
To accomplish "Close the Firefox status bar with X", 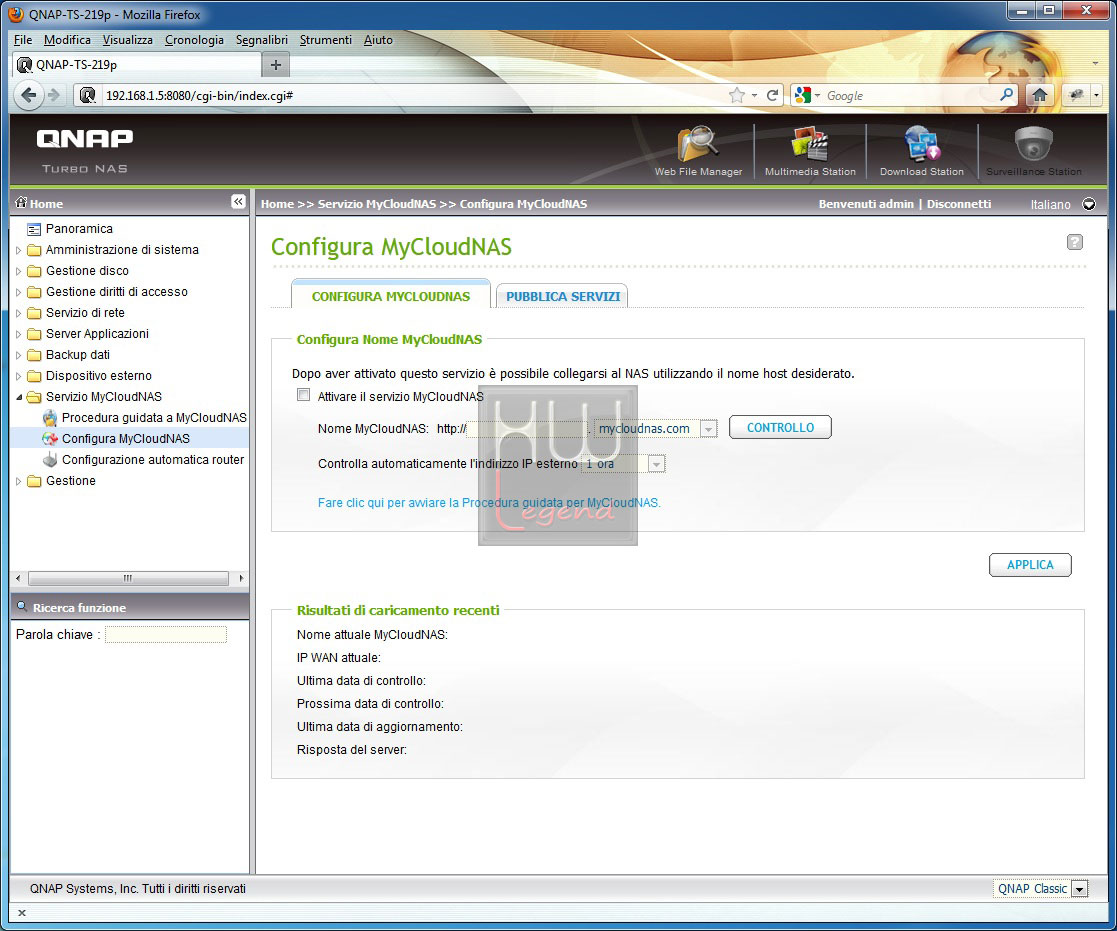I will (x=22, y=912).
